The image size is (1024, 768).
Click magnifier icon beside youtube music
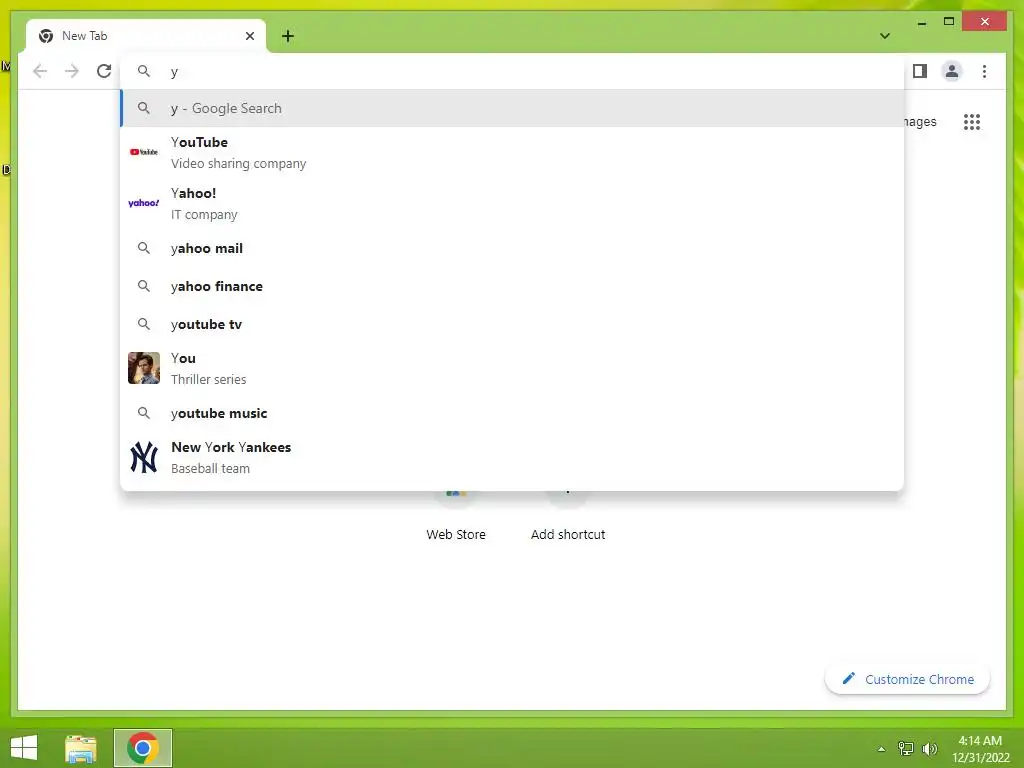point(144,413)
